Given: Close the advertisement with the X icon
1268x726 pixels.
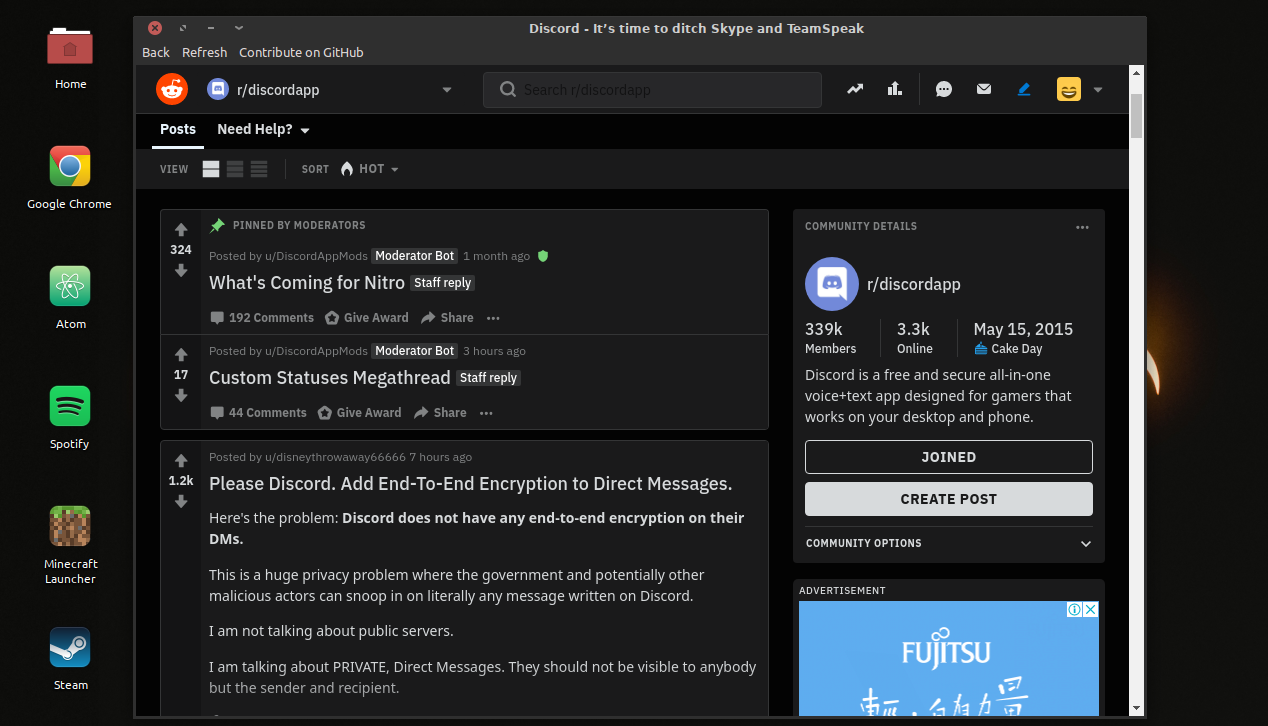Looking at the screenshot, I should click(1091, 609).
